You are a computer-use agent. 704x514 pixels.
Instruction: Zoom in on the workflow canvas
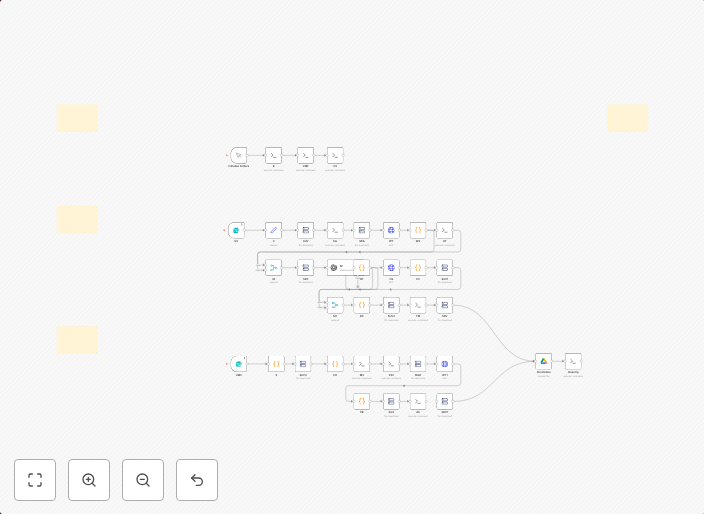point(89,480)
